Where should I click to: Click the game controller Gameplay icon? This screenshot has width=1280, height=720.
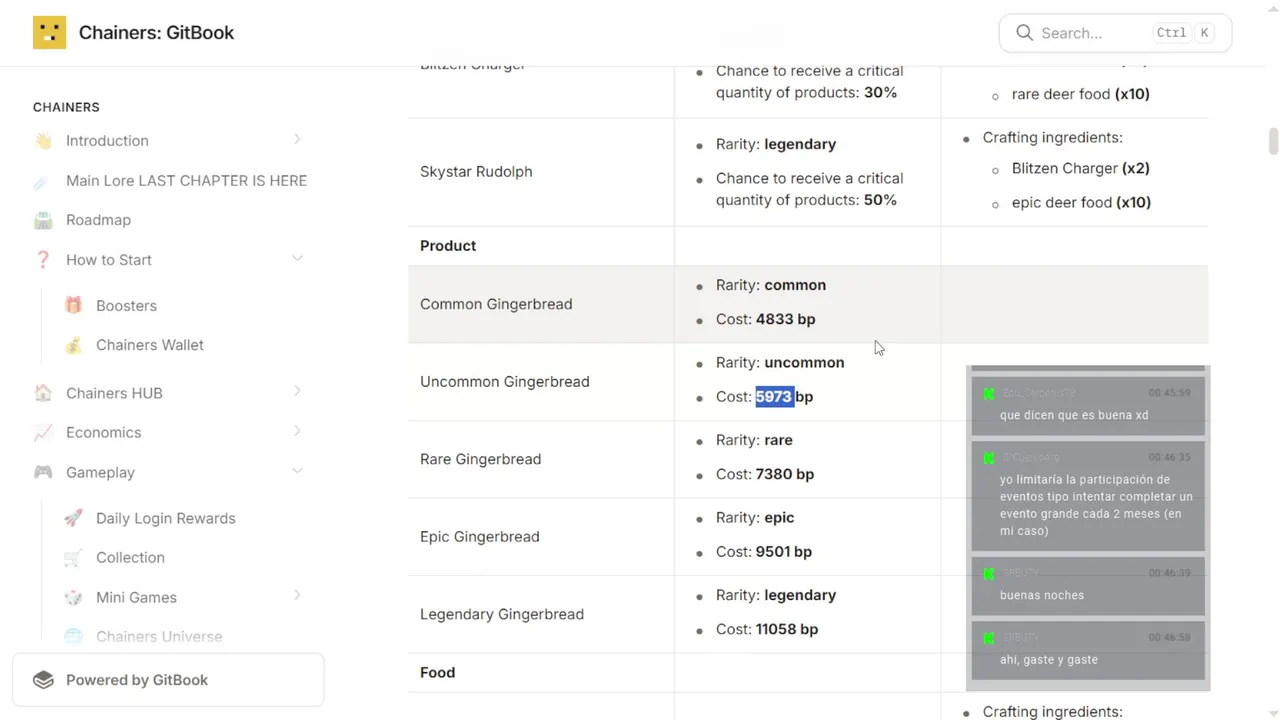(43, 472)
